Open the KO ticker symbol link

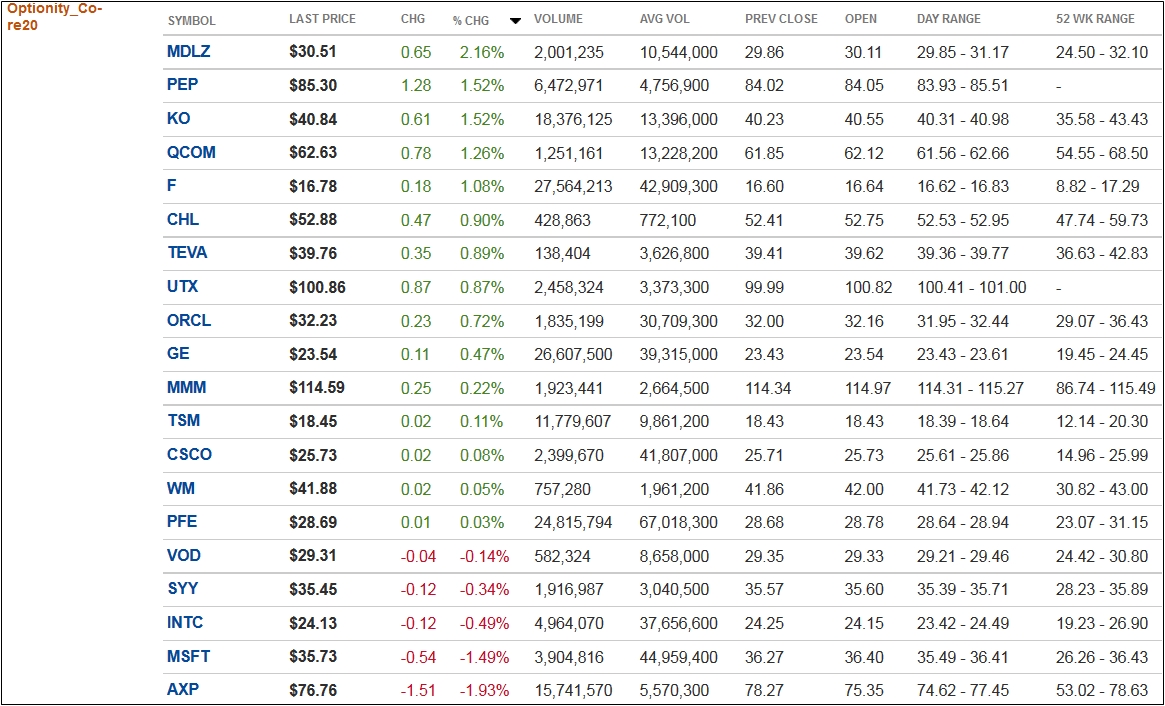click(178, 119)
